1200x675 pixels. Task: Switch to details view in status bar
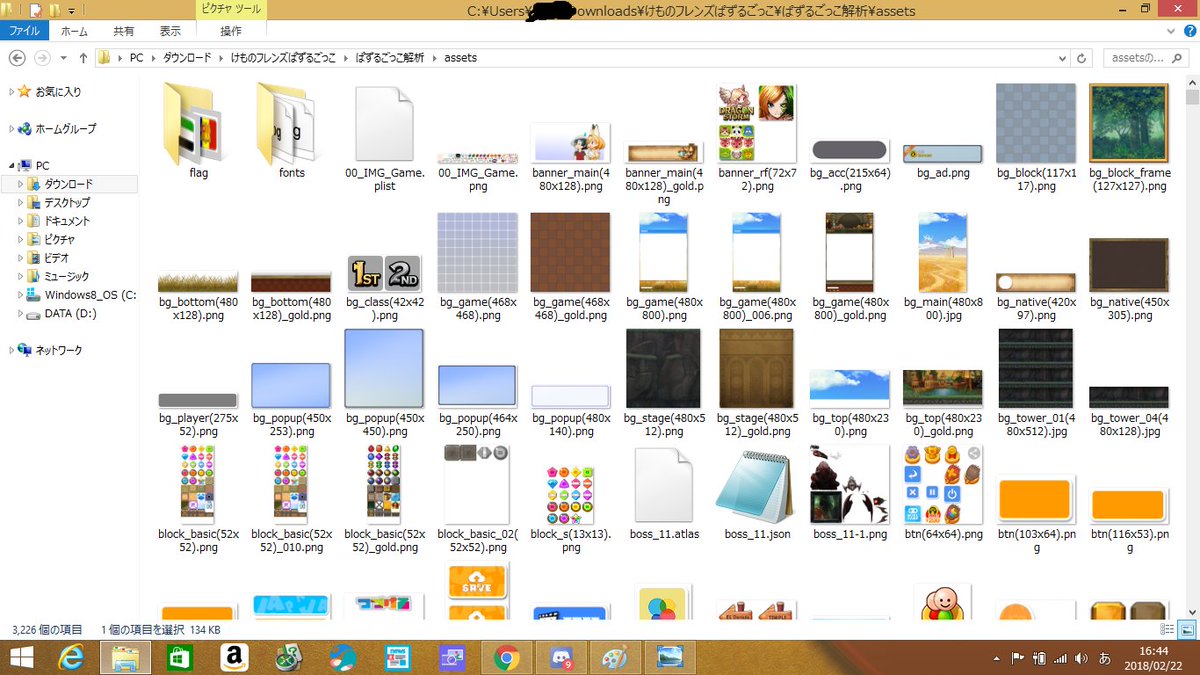(x=1167, y=630)
